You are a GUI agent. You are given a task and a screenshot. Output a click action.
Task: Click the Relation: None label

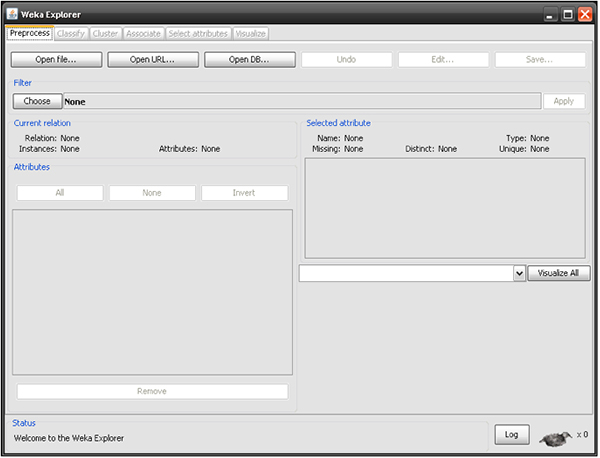click(52, 138)
